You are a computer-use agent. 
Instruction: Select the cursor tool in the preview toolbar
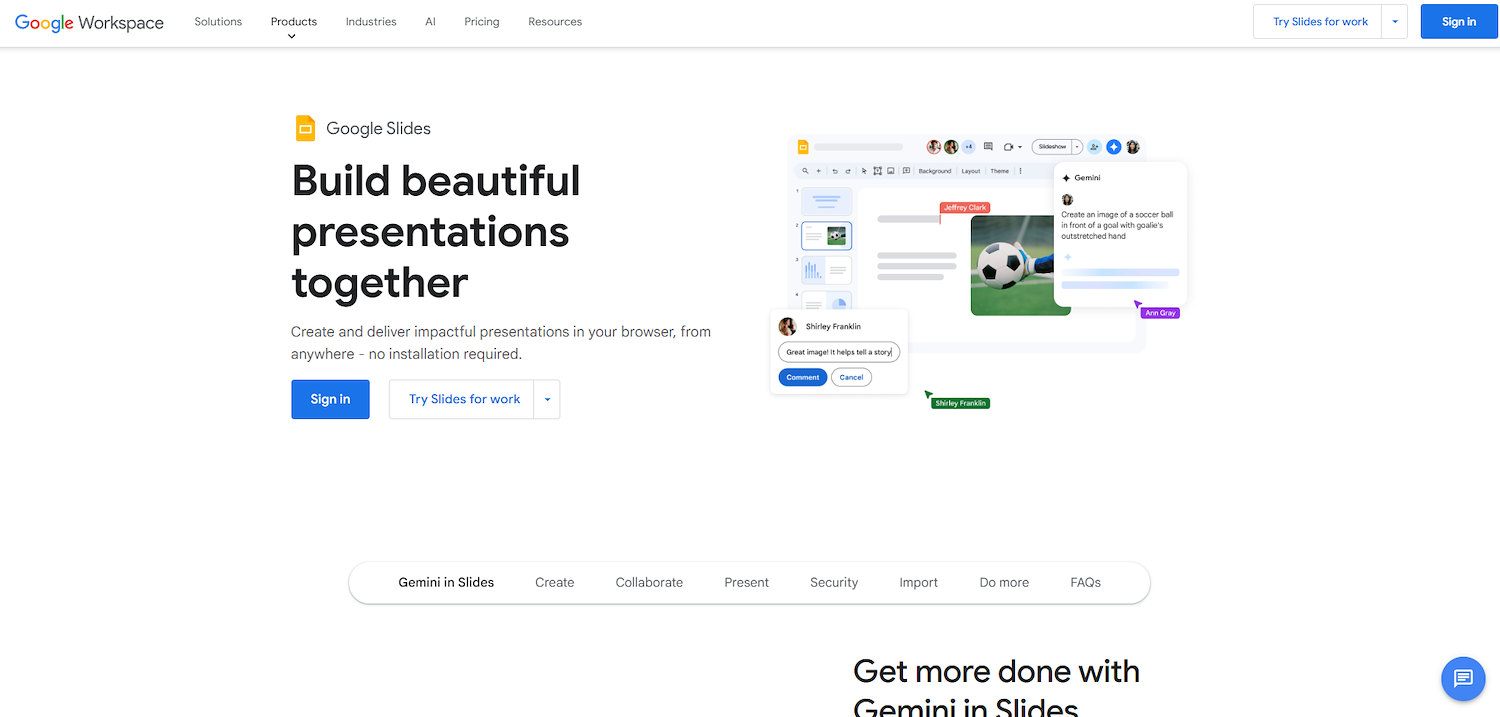click(x=864, y=171)
